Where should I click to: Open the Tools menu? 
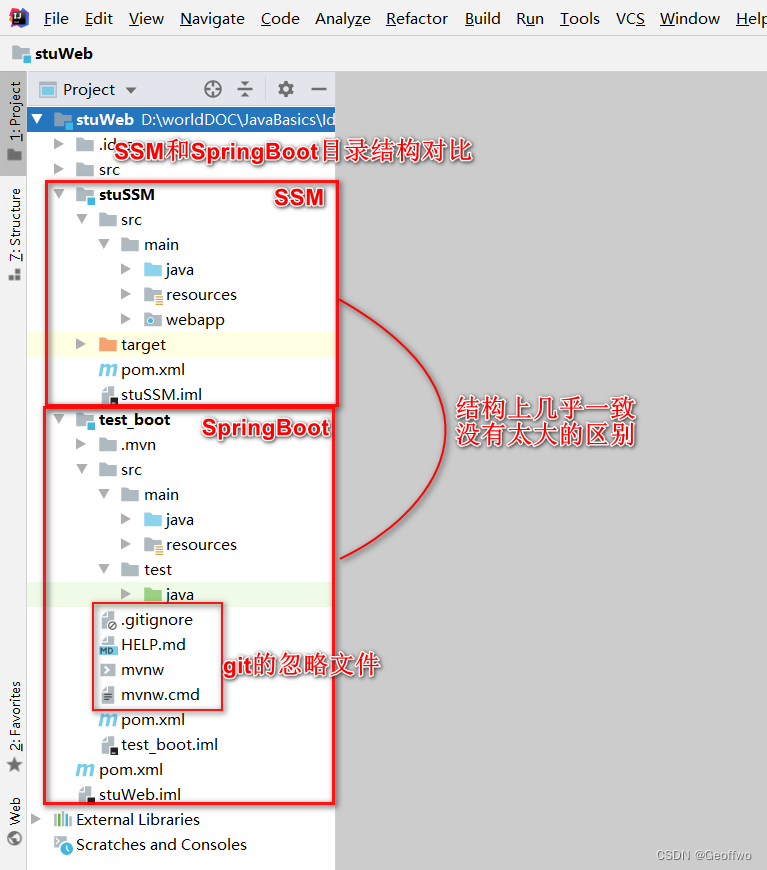[579, 19]
